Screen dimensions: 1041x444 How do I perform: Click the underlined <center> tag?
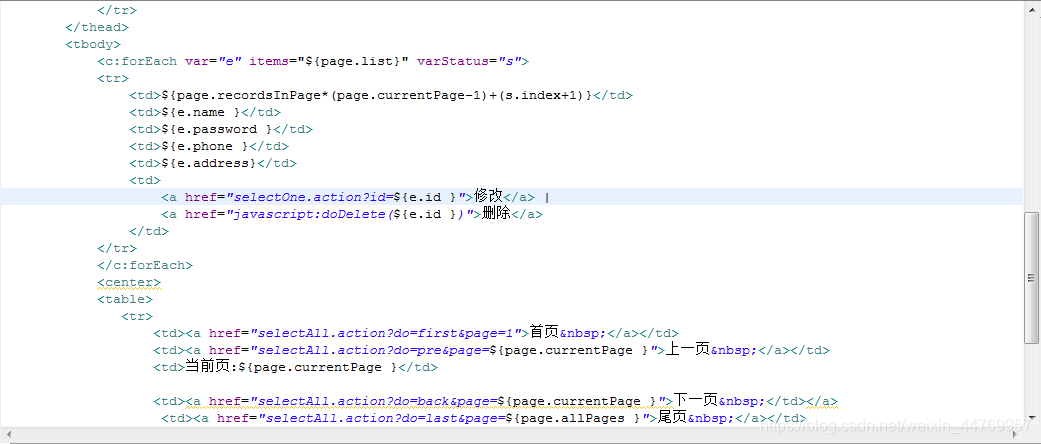(129, 282)
